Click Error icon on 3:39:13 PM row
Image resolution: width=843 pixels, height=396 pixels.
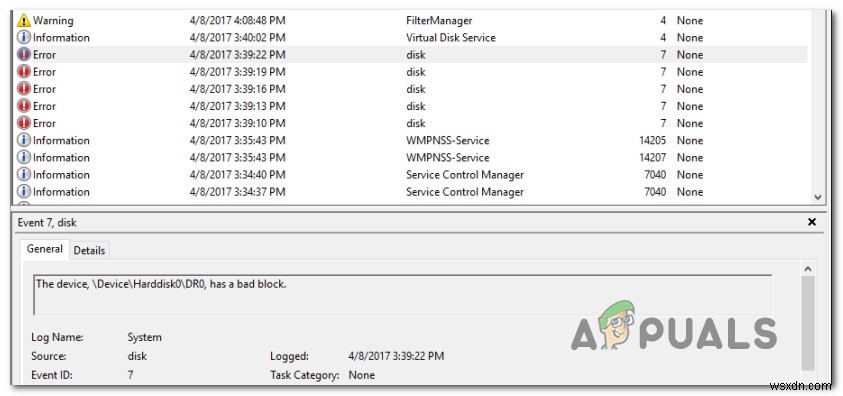(x=24, y=106)
